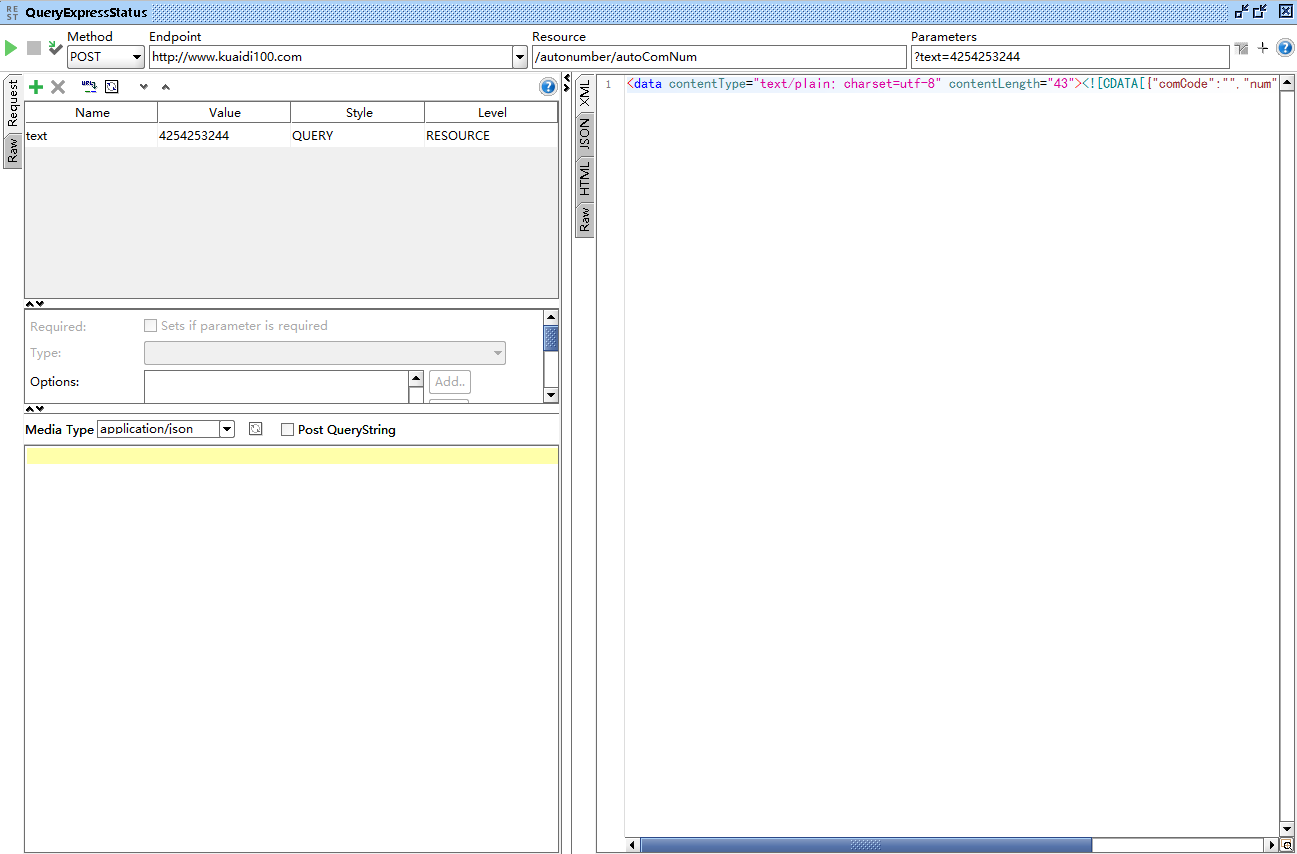
Task: Click parameter details panel scroll-down arrow
Action: click(551, 396)
